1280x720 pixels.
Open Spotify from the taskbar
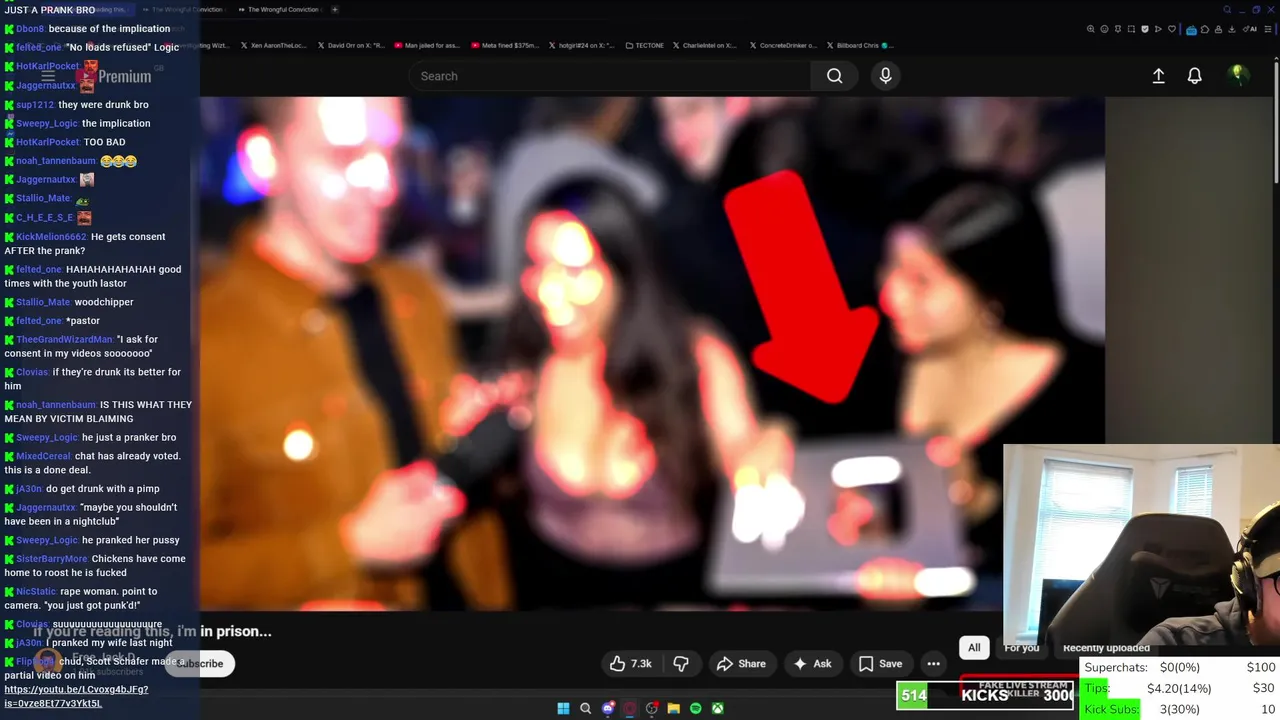tap(695, 708)
